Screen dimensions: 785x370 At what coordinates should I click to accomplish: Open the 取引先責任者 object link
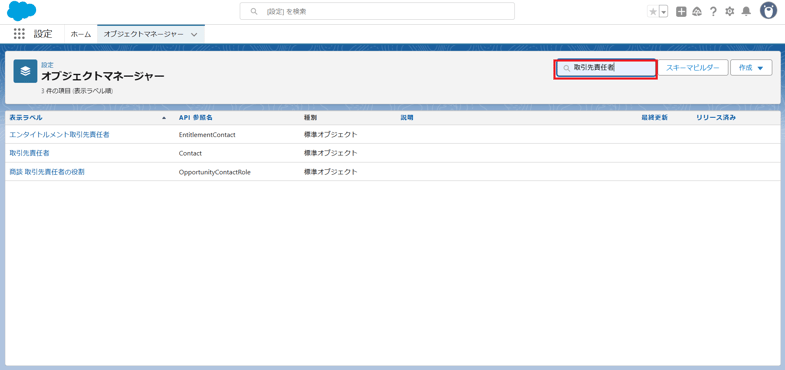(30, 153)
